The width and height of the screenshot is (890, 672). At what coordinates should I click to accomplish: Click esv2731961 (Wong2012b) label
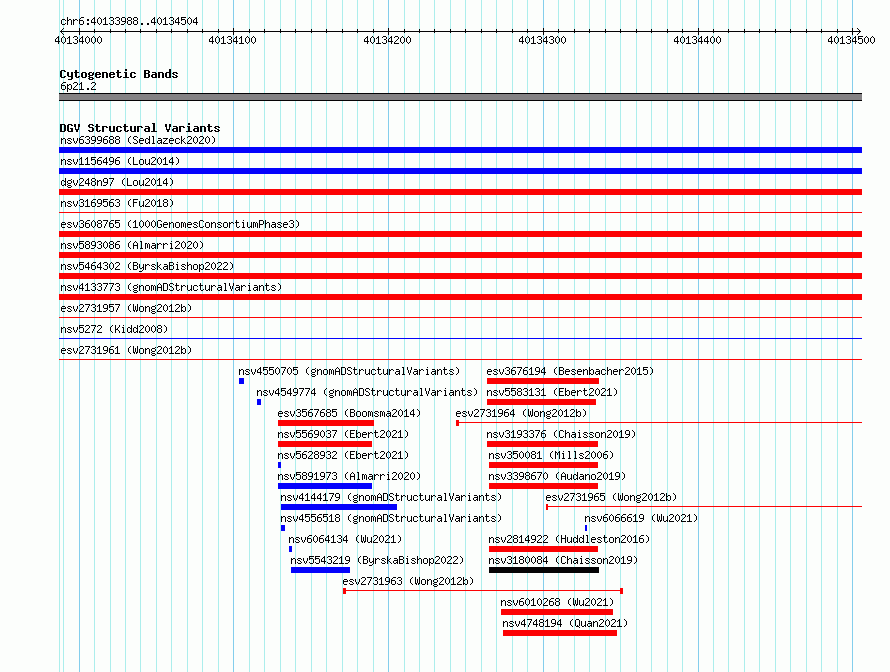(126, 350)
